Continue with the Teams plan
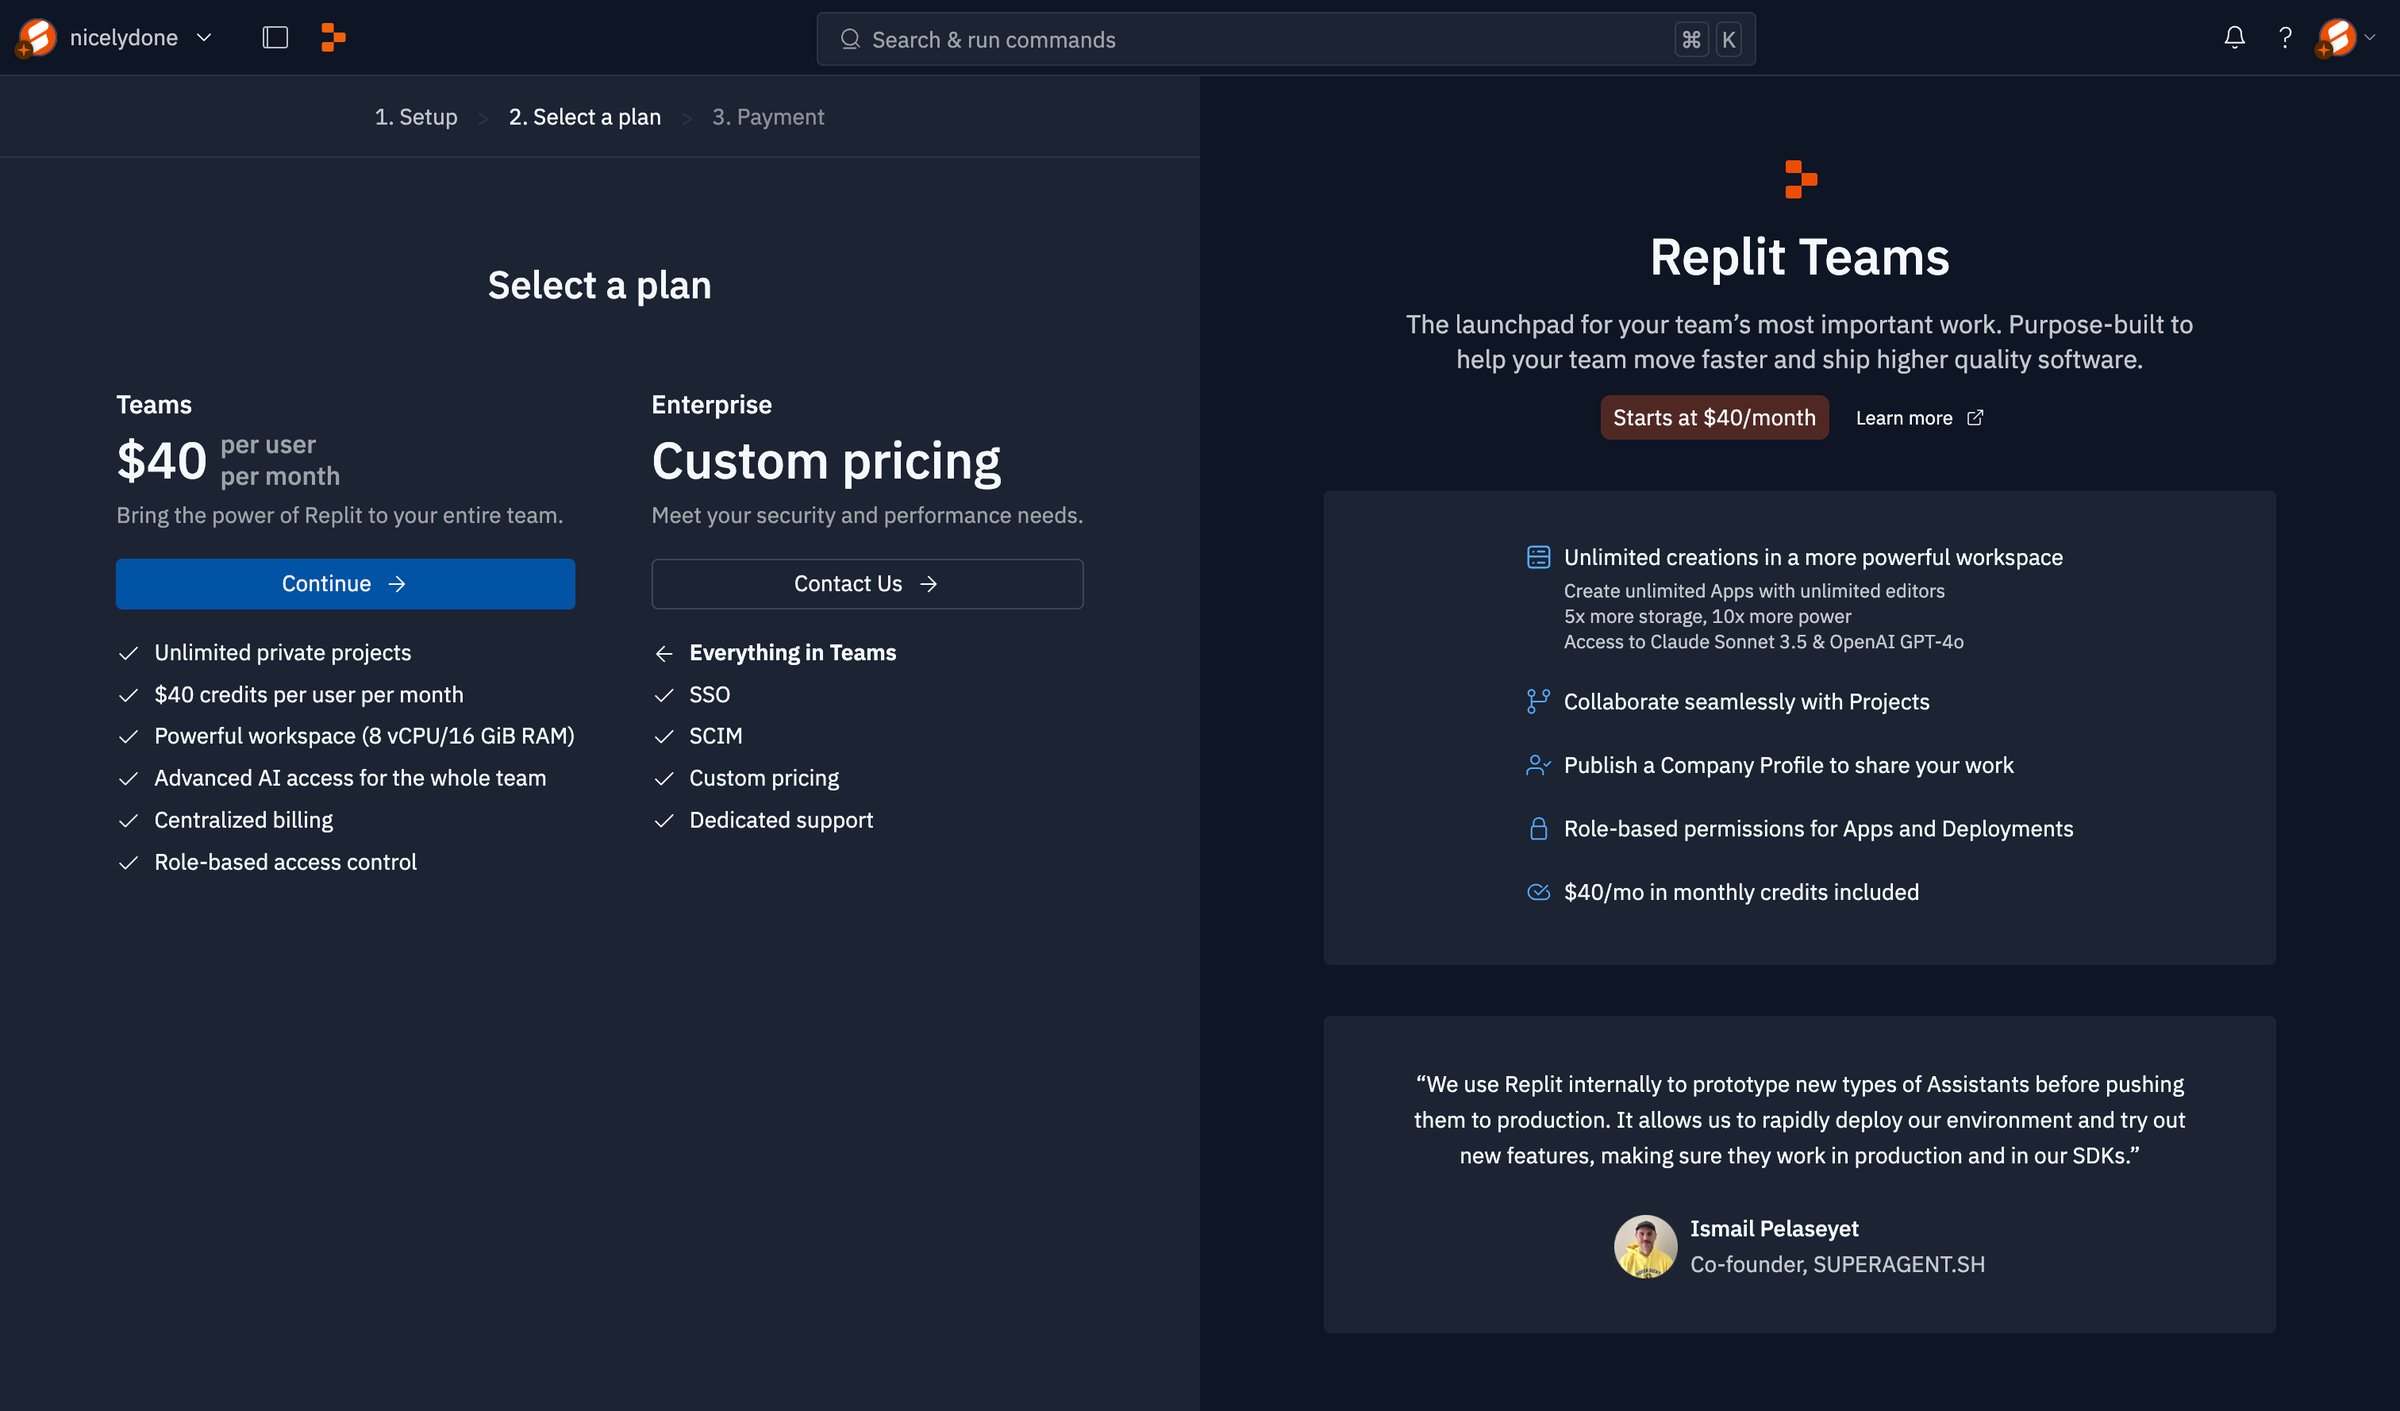This screenshot has height=1411, width=2400. pyautogui.click(x=345, y=584)
